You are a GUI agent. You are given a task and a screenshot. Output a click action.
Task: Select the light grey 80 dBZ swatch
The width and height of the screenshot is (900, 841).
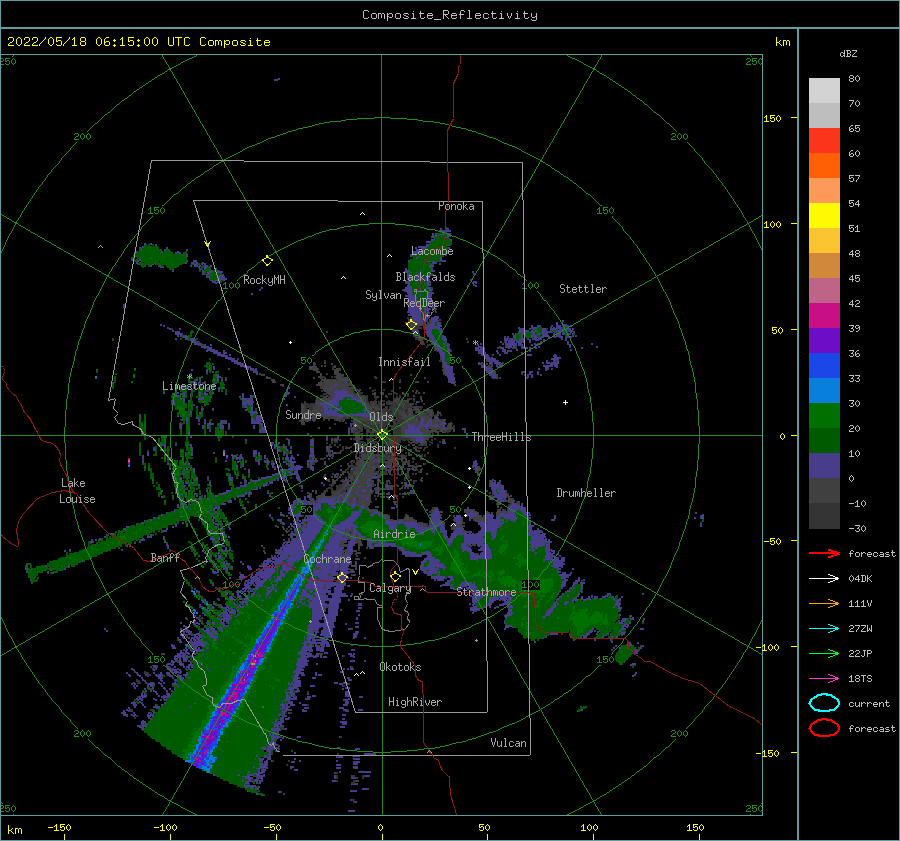[824, 91]
